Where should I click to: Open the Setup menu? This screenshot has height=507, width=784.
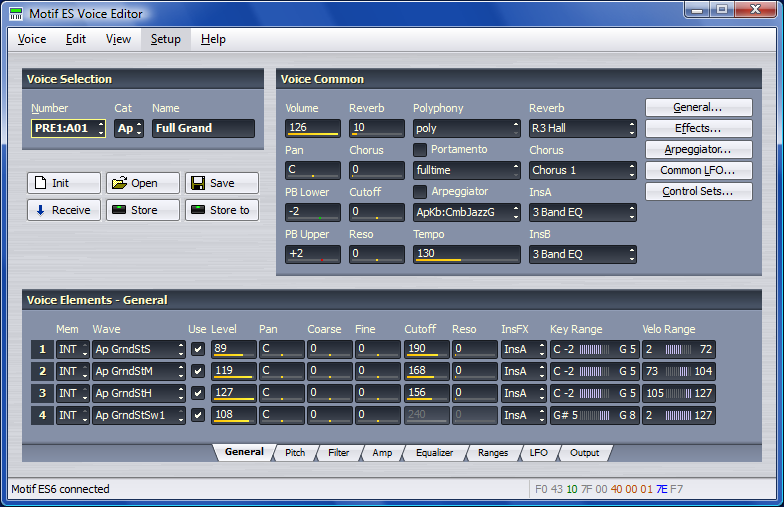165,39
